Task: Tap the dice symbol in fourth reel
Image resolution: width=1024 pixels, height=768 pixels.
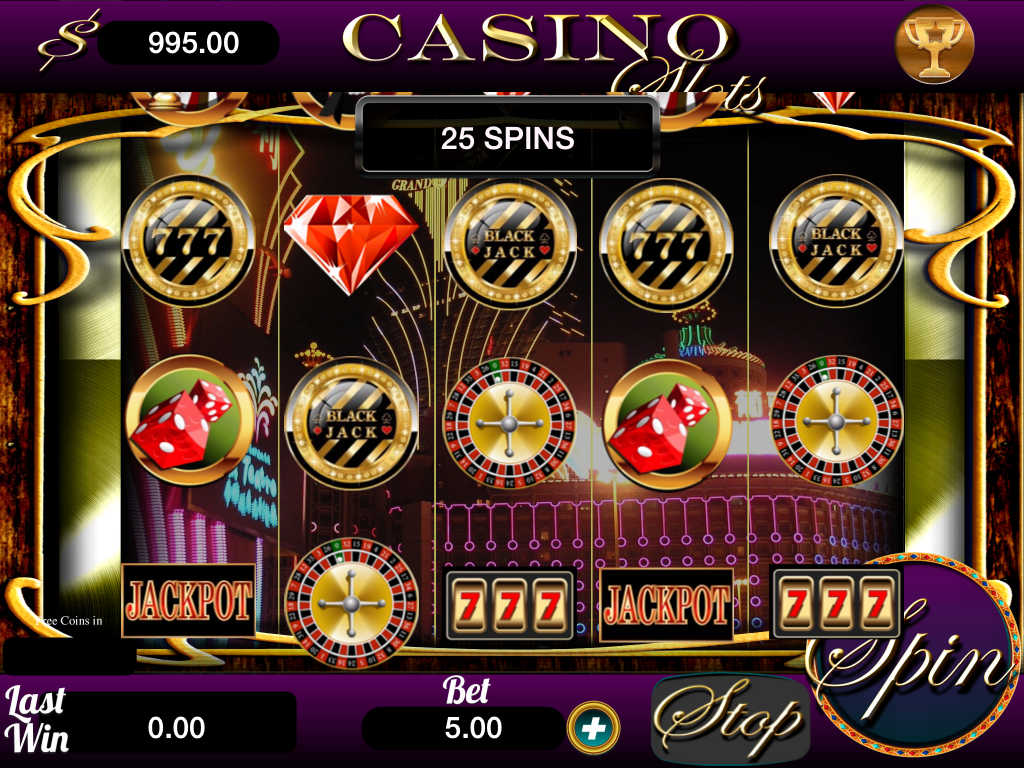Action: point(666,424)
